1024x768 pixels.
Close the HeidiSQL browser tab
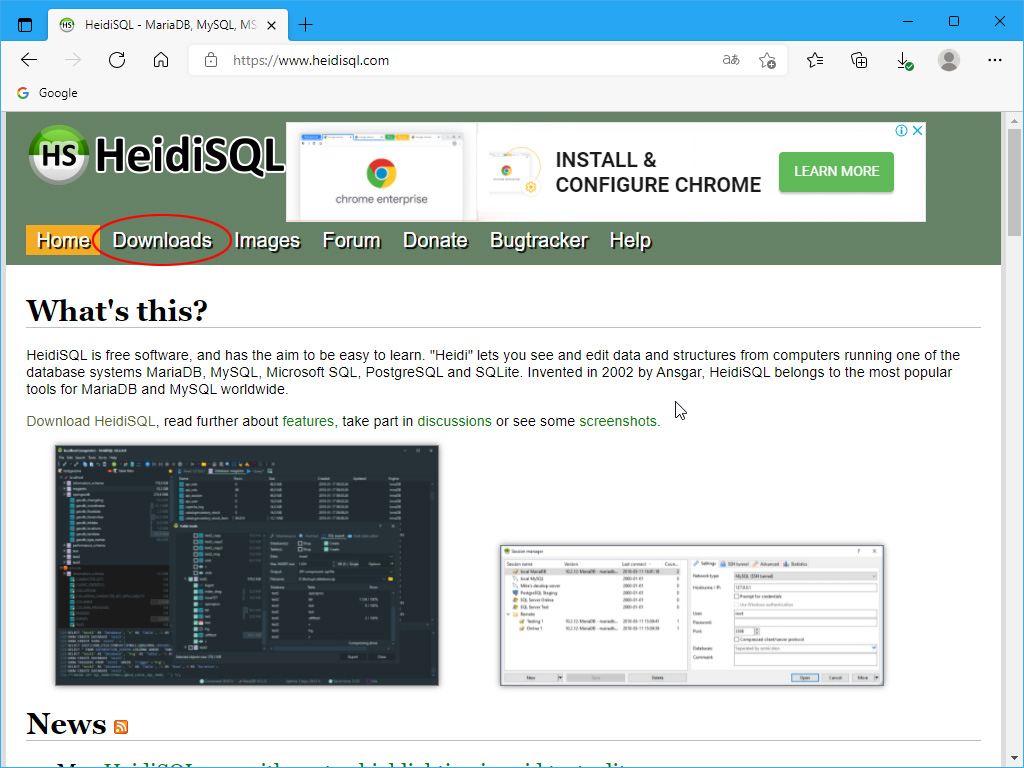pyautogui.click(x=271, y=25)
